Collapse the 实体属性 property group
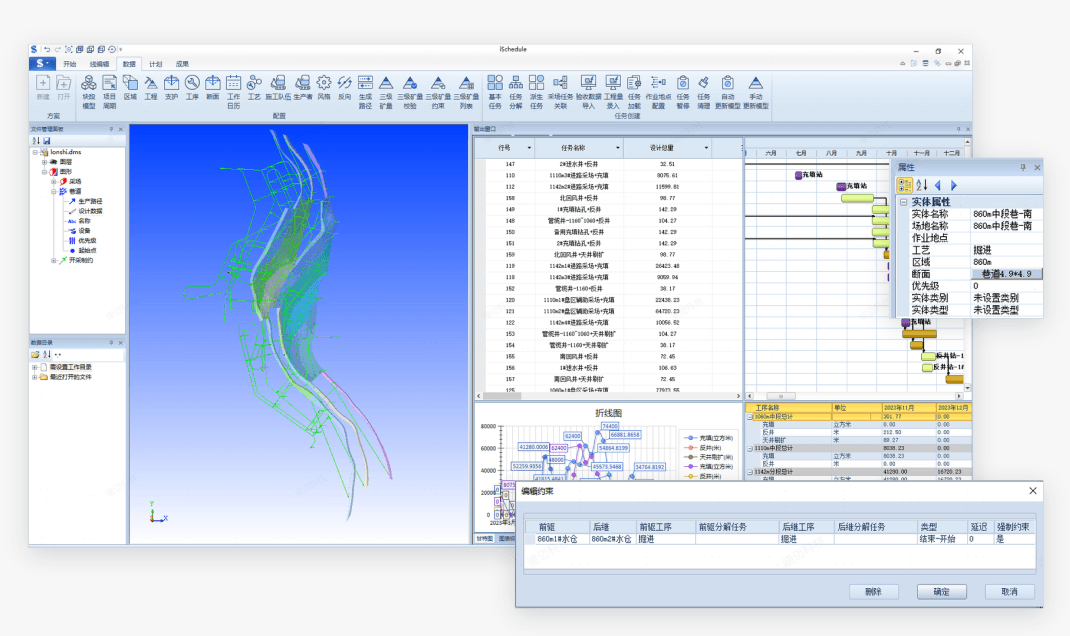Screen dimensions: 1070x636 903,202
